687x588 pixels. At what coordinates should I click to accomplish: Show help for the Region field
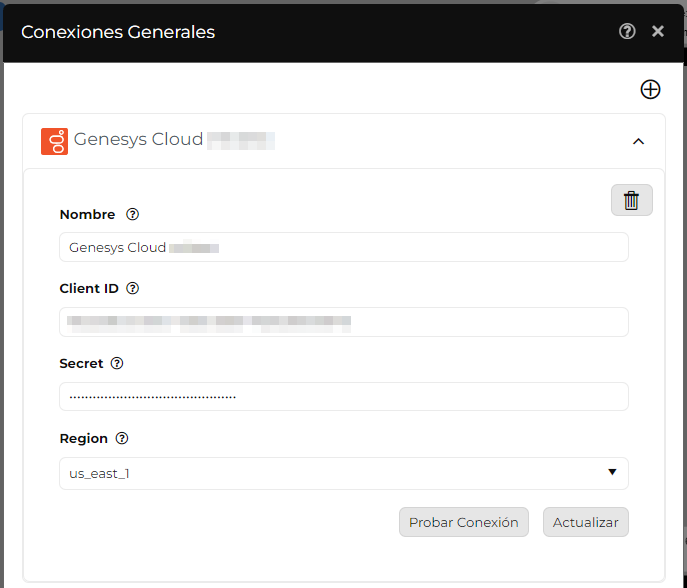coord(122,438)
